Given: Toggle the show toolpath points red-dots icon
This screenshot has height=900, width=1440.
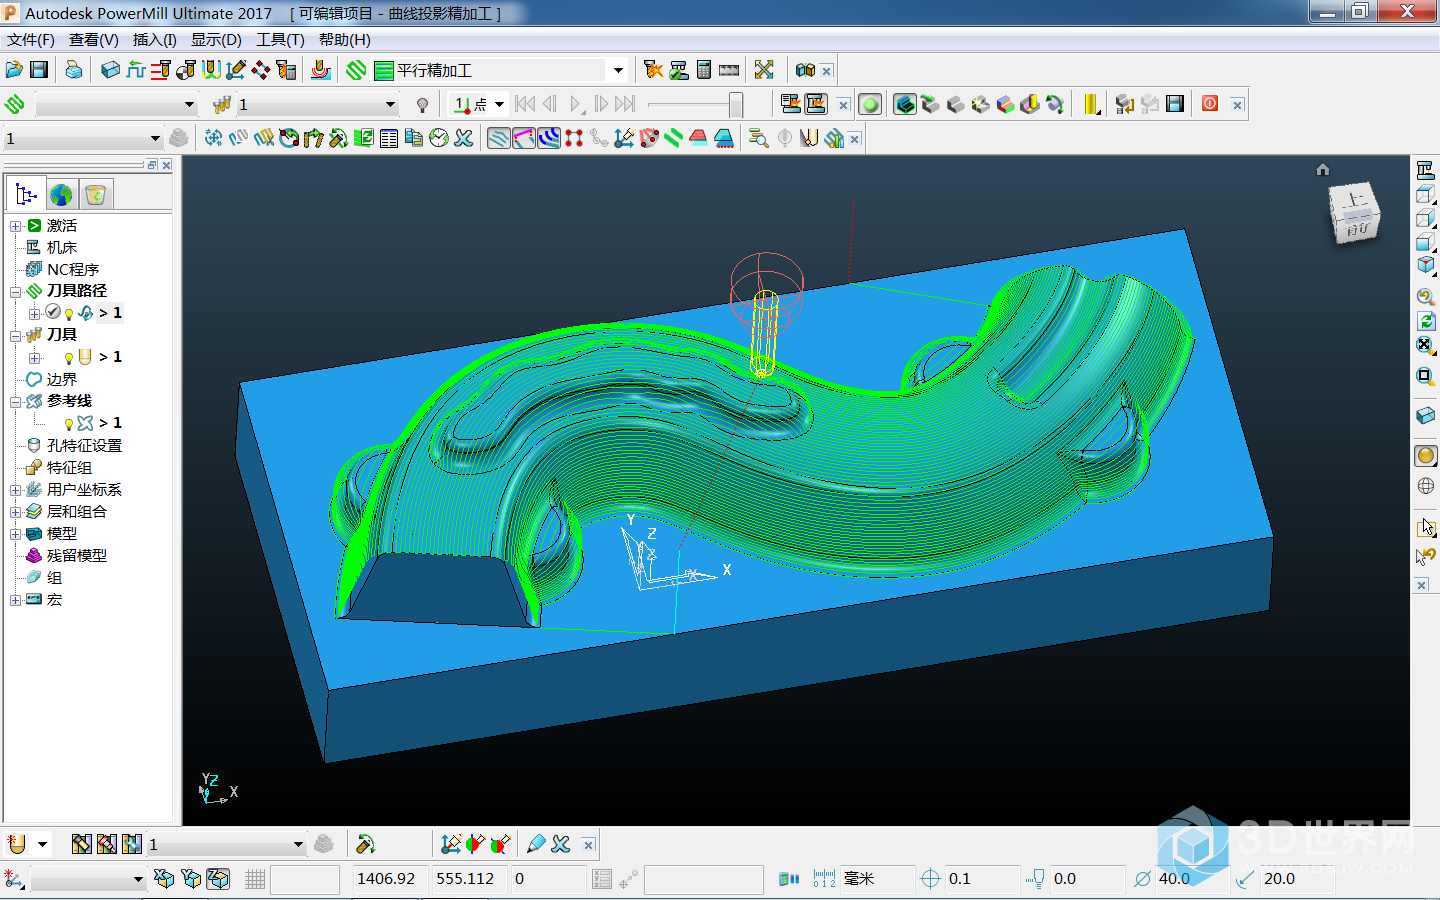Looking at the screenshot, I should (574, 138).
